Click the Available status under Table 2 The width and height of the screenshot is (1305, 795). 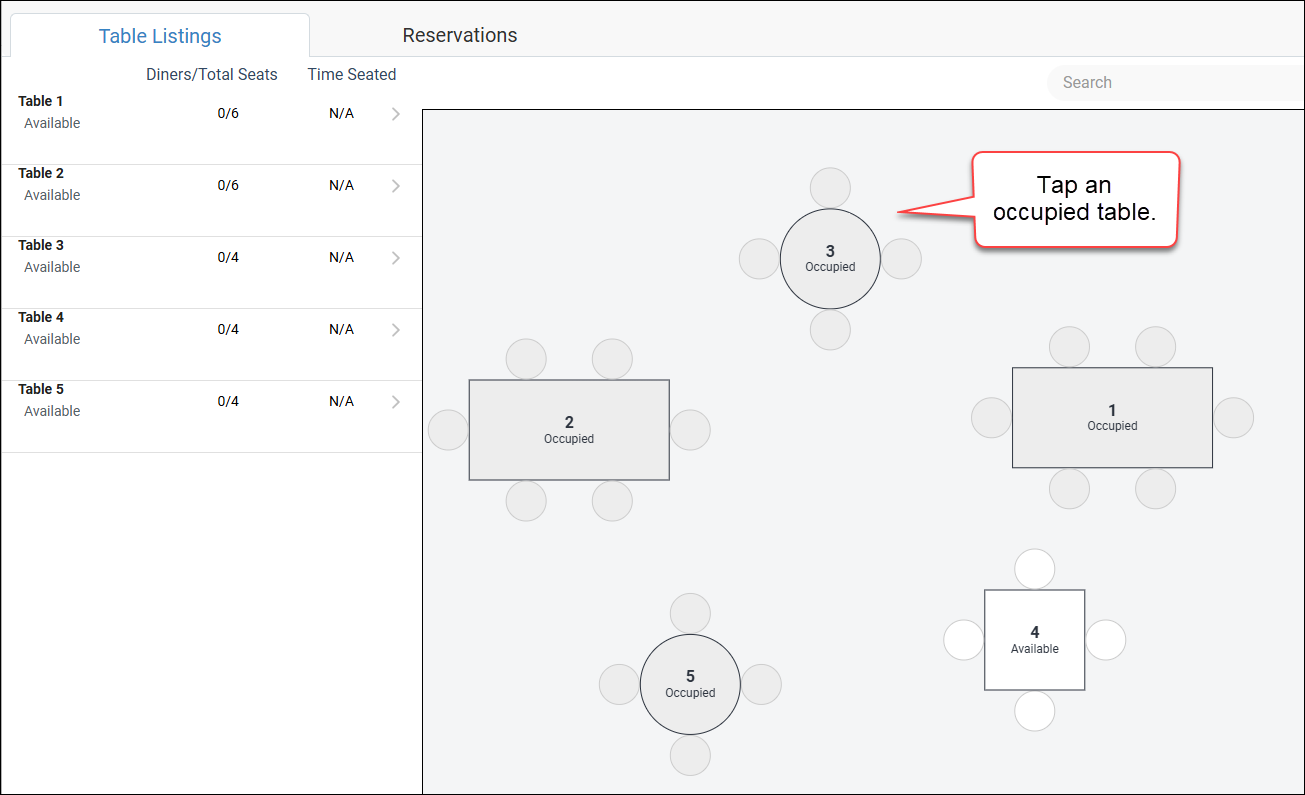pos(52,195)
